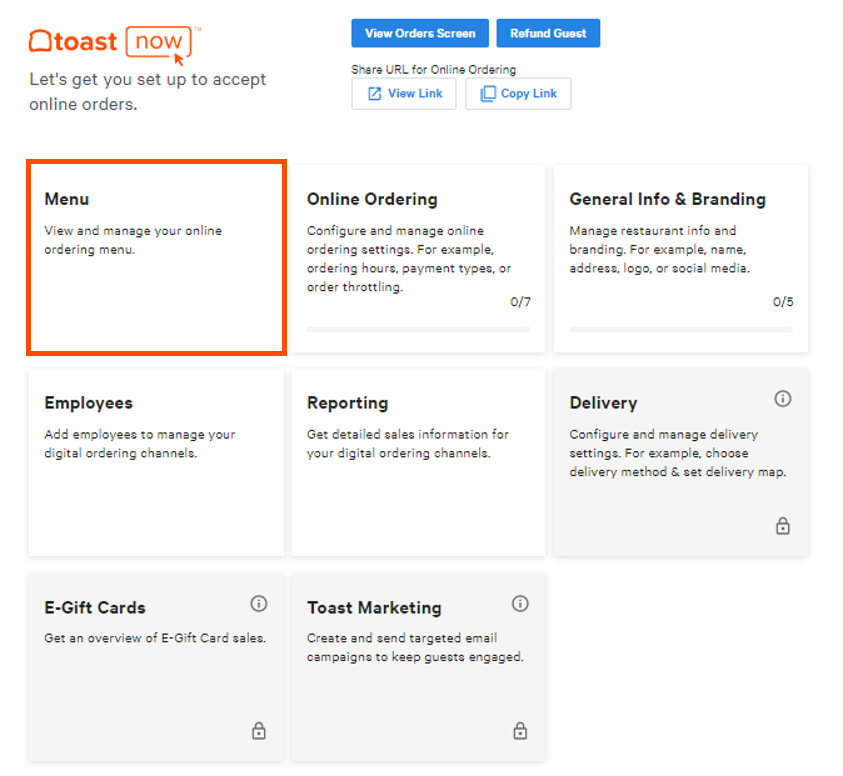This screenshot has width=843, height=776.
Task: Open the Reporting card
Action: (x=418, y=462)
